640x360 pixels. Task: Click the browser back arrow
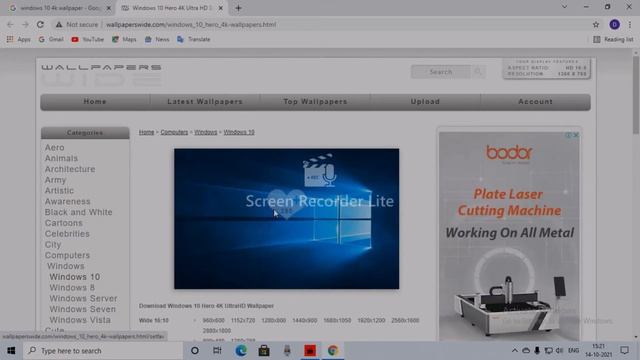10,24
